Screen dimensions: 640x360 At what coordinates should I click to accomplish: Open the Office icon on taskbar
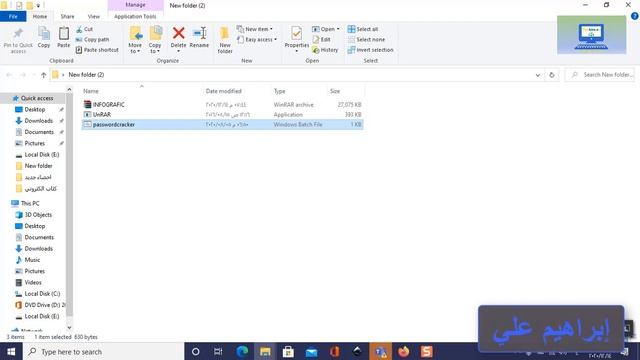tap(335, 351)
